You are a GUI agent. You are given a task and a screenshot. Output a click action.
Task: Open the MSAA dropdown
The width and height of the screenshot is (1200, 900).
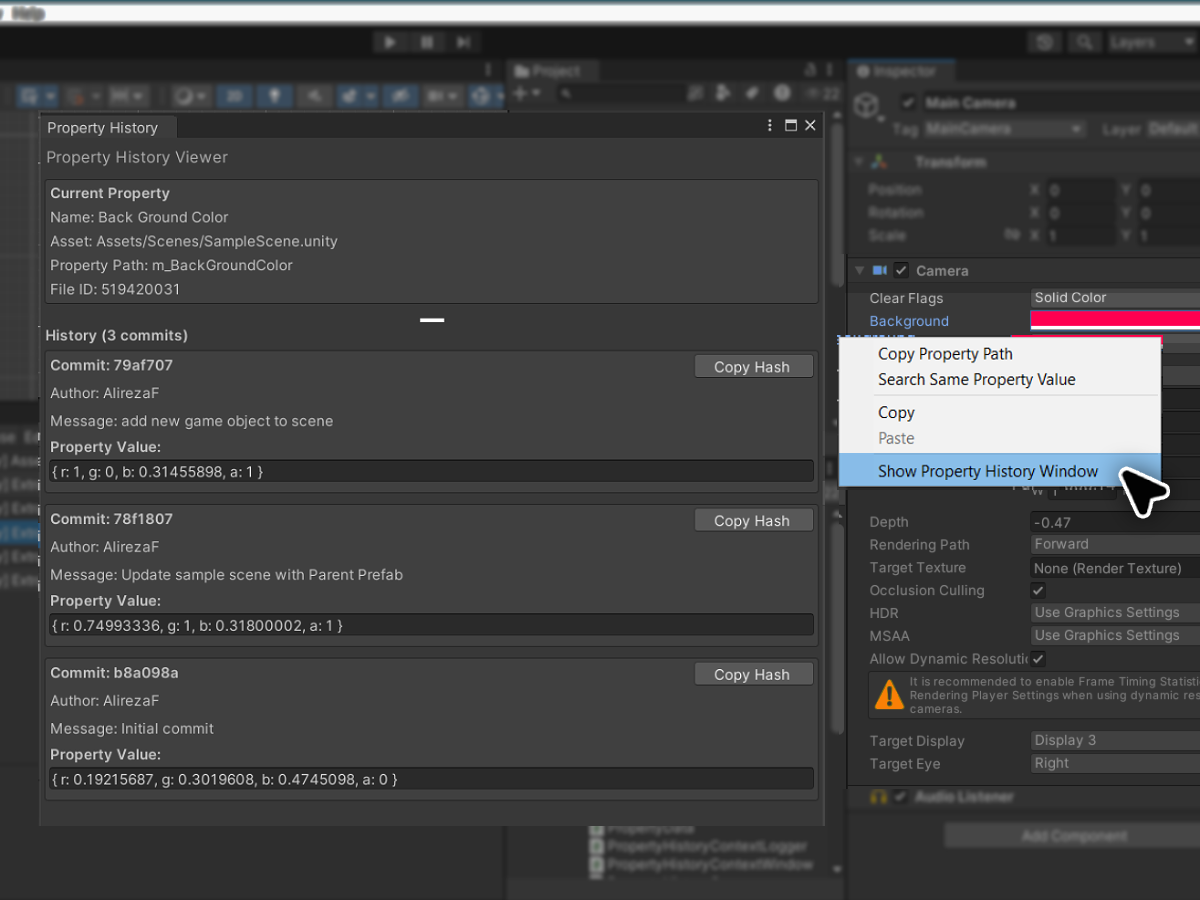[x=1115, y=635]
